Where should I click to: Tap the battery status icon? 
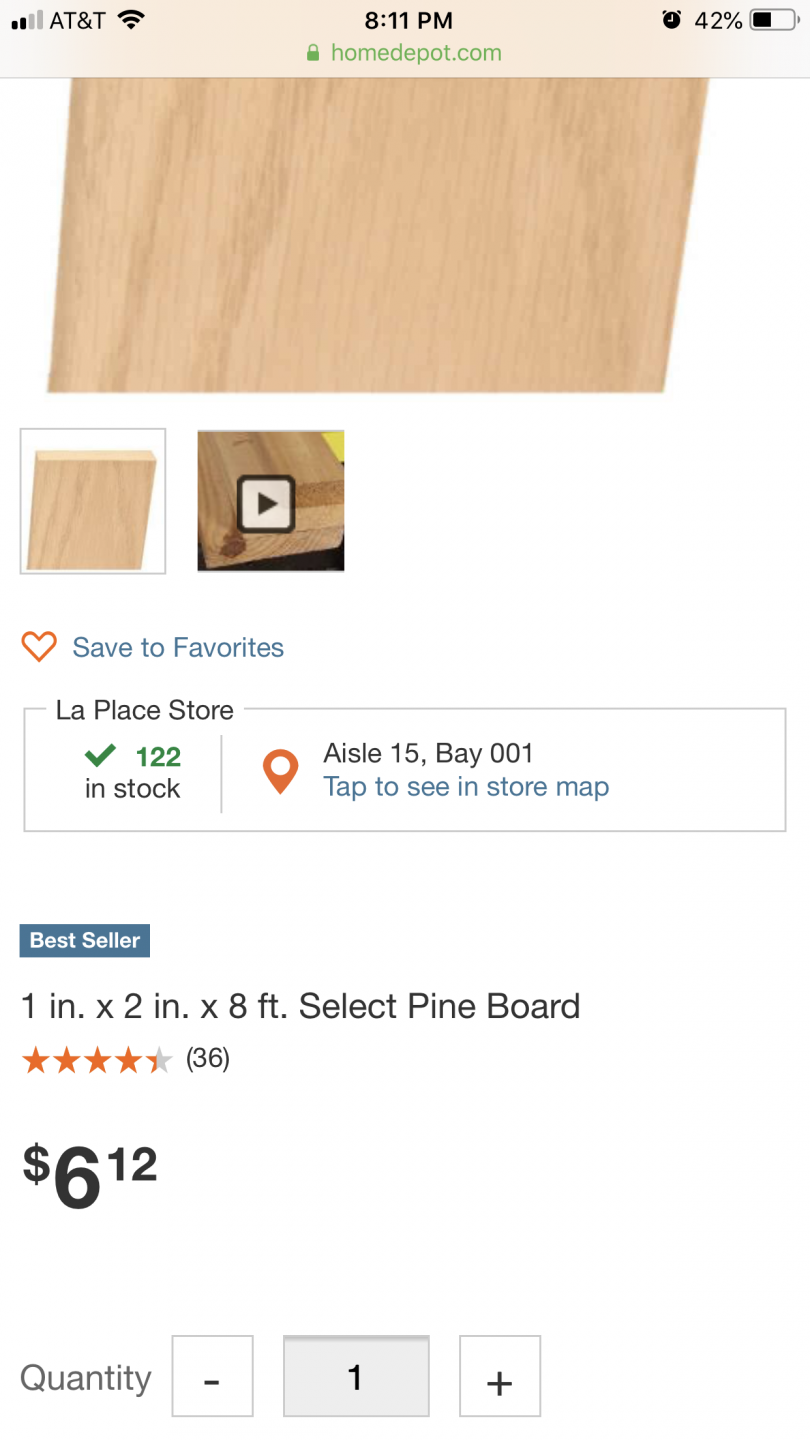775,20
